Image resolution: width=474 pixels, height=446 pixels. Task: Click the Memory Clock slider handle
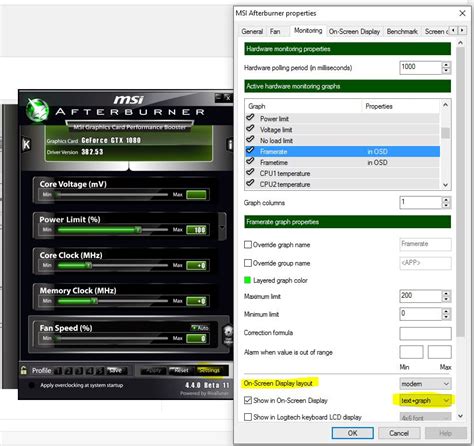[94, 301]
